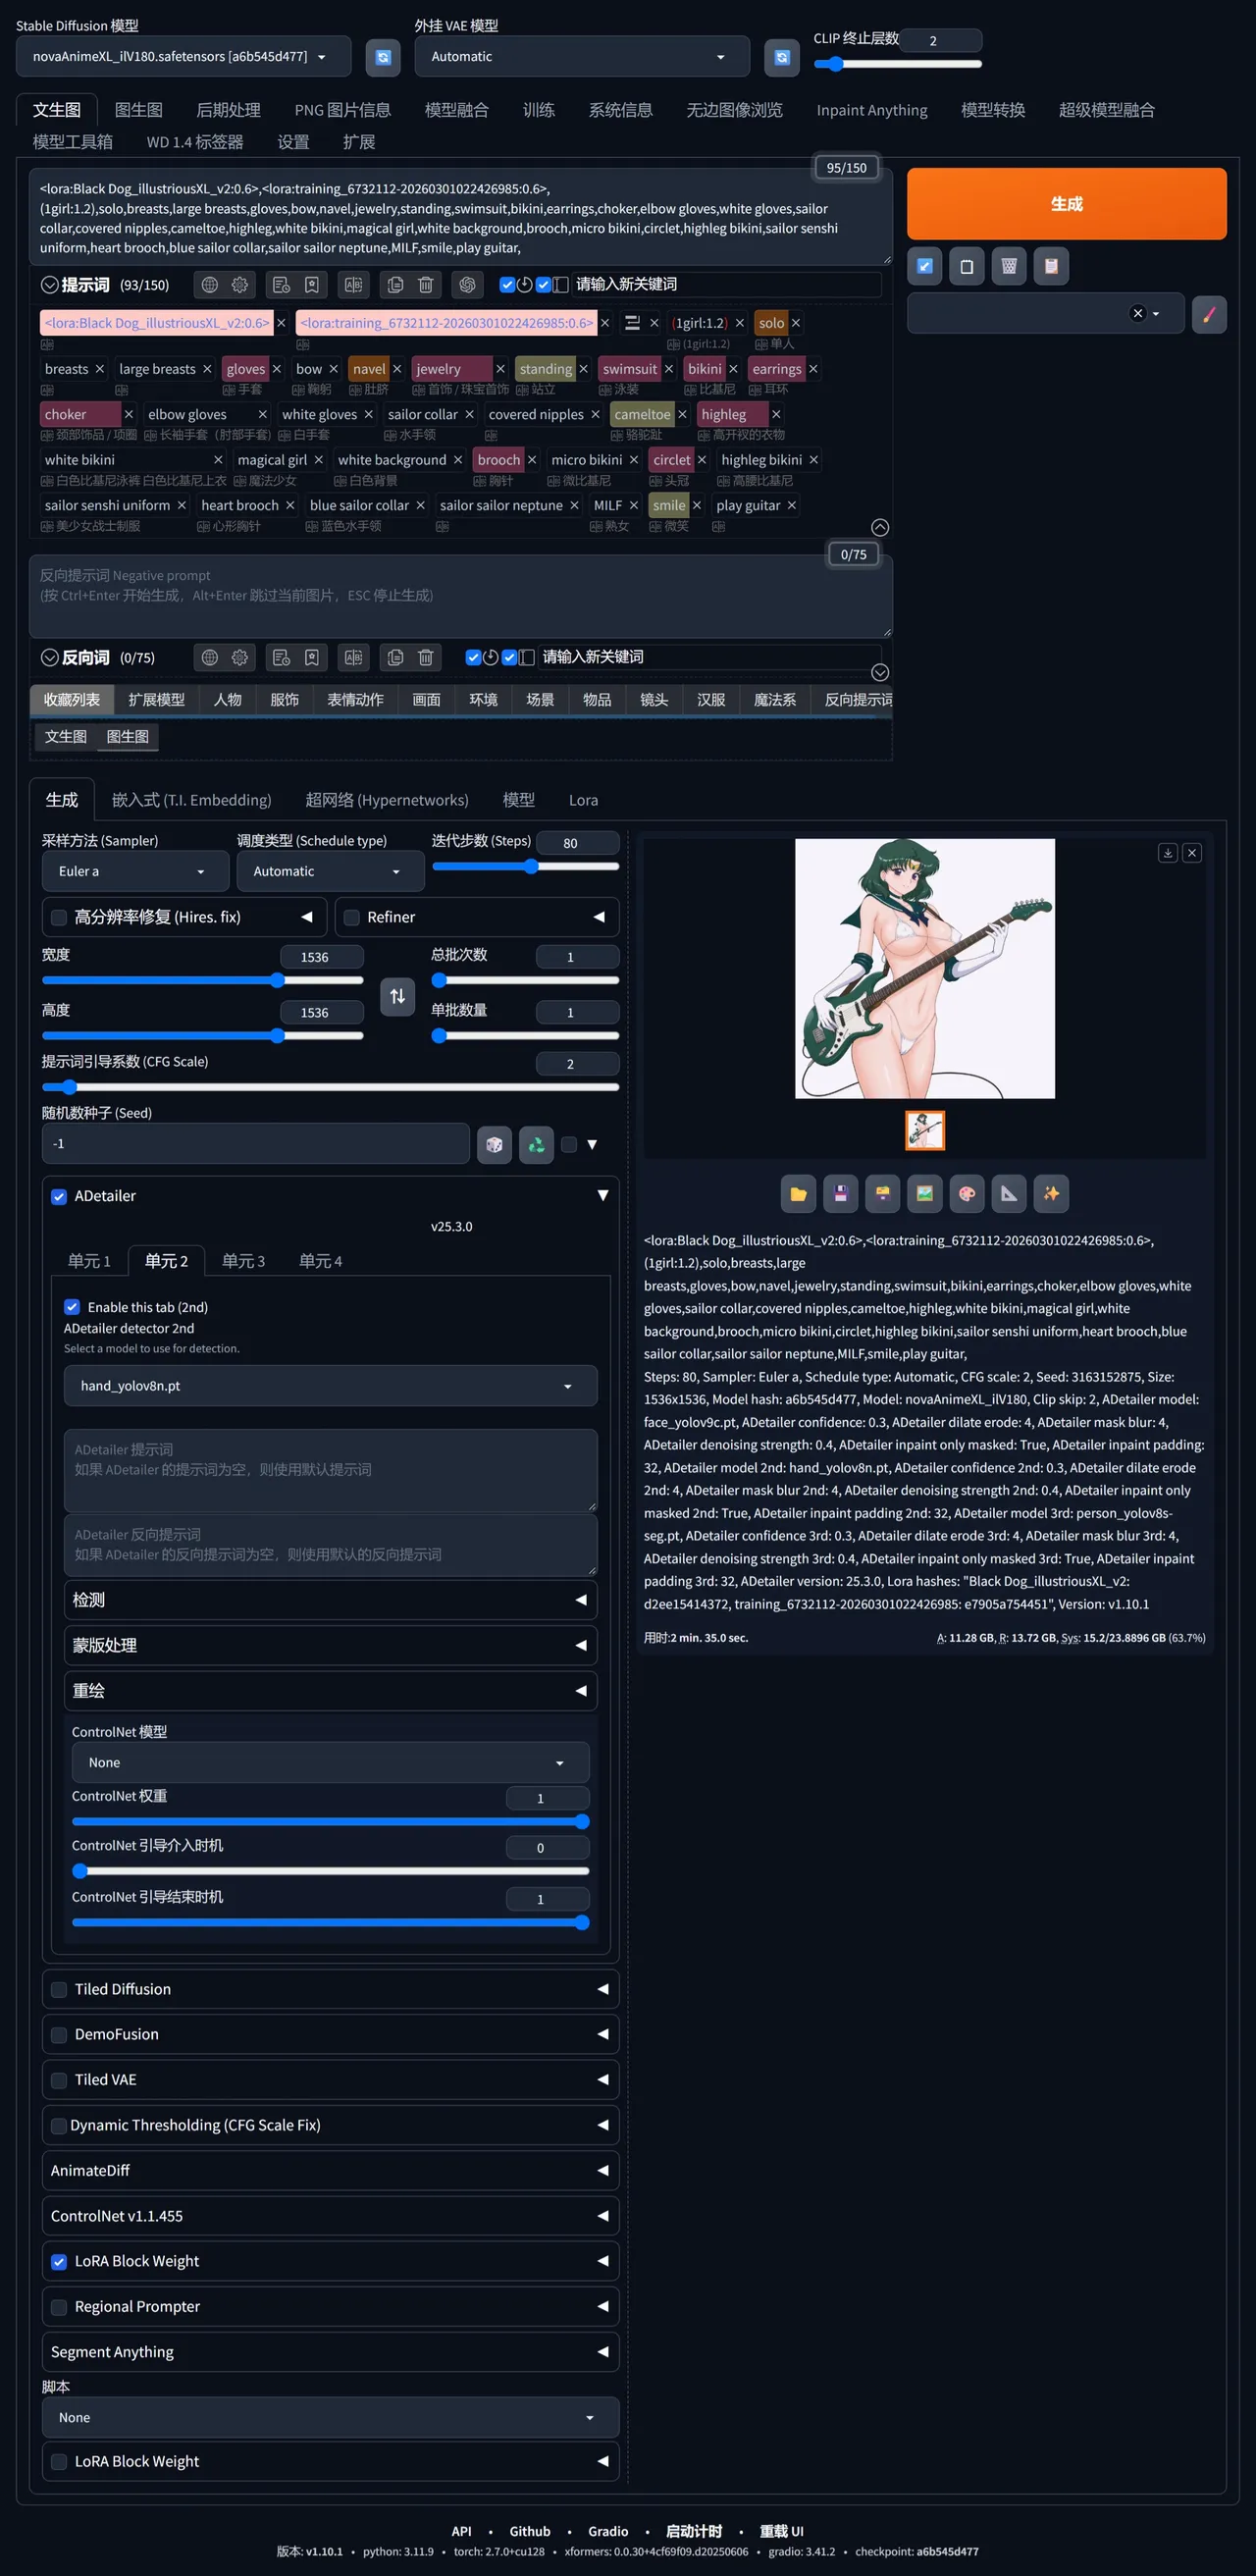
Task: Open the Stable Diffusion model dropdown
Action: 183,57
